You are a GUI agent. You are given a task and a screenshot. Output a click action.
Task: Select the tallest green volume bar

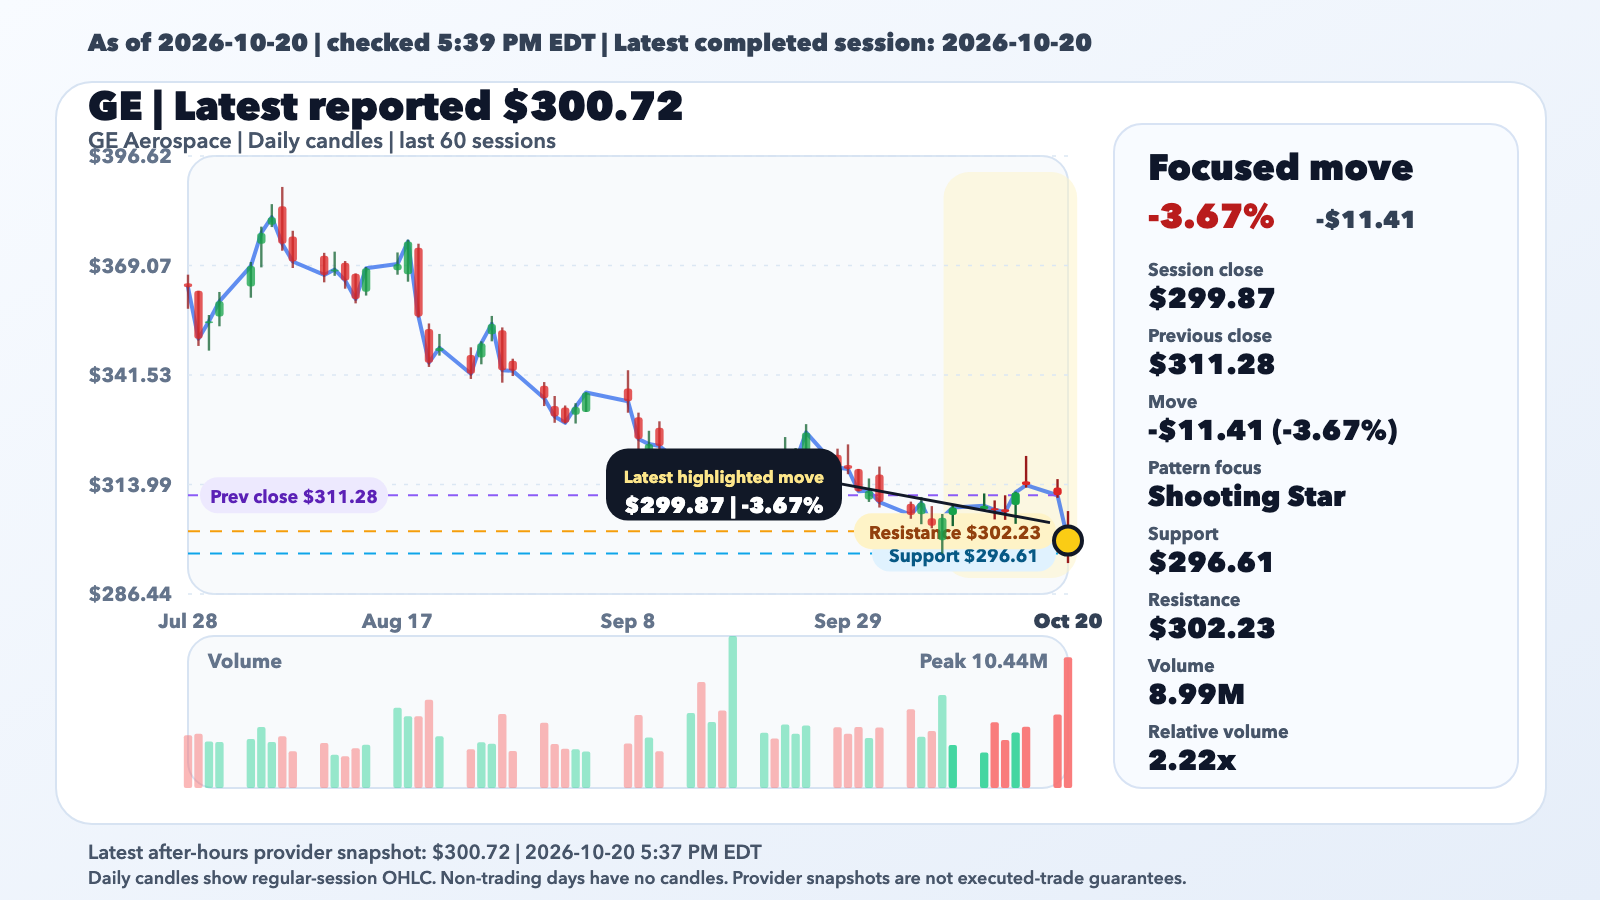[733, 712]
